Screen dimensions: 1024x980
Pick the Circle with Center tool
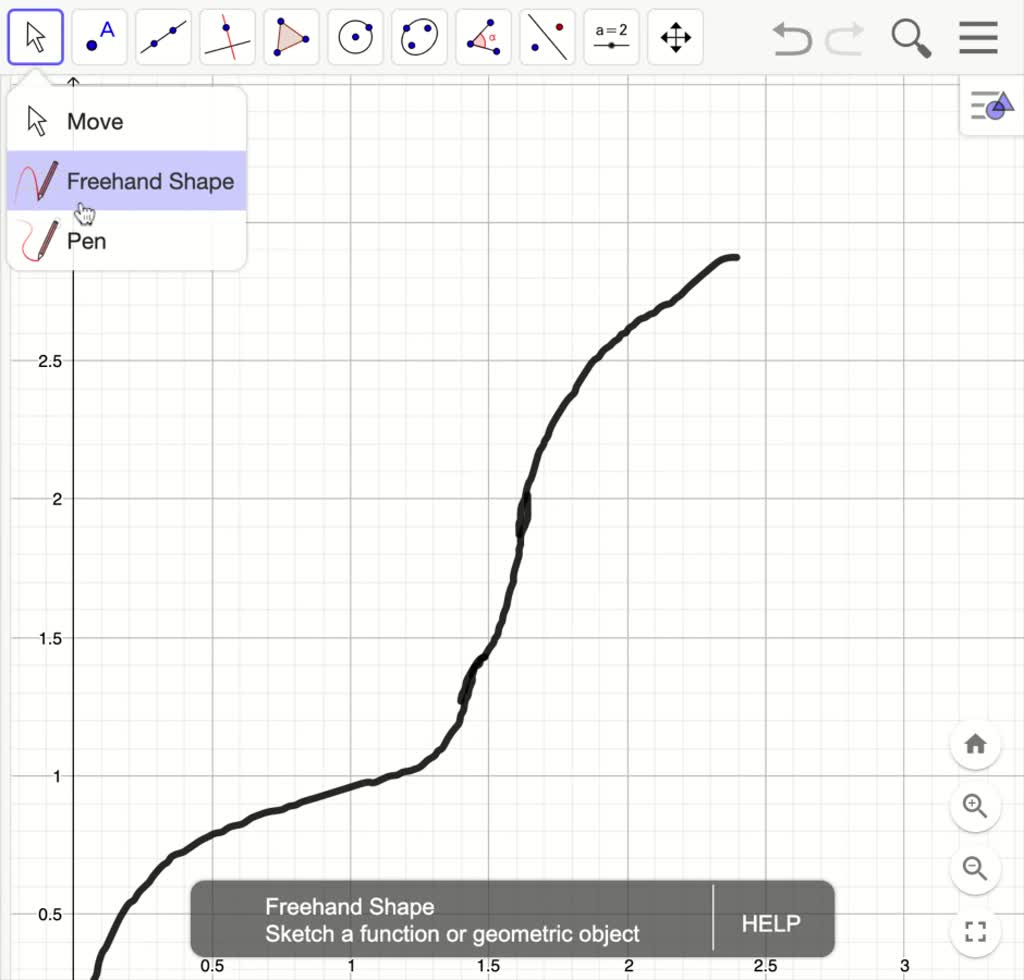pos(355,36)
